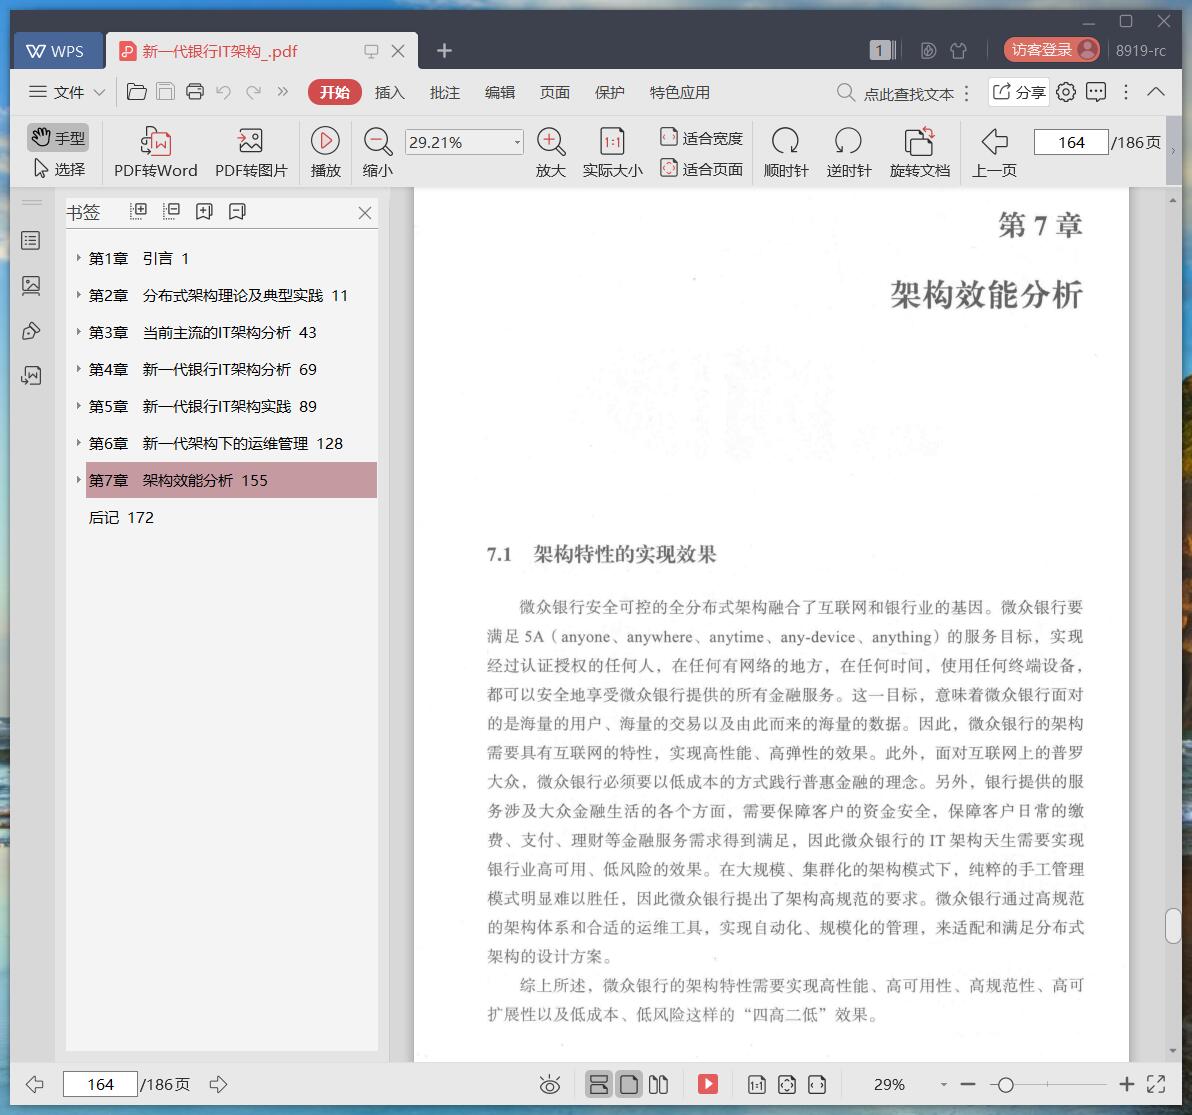
Task: Expand all bookmarks icon
Action: 138,211
